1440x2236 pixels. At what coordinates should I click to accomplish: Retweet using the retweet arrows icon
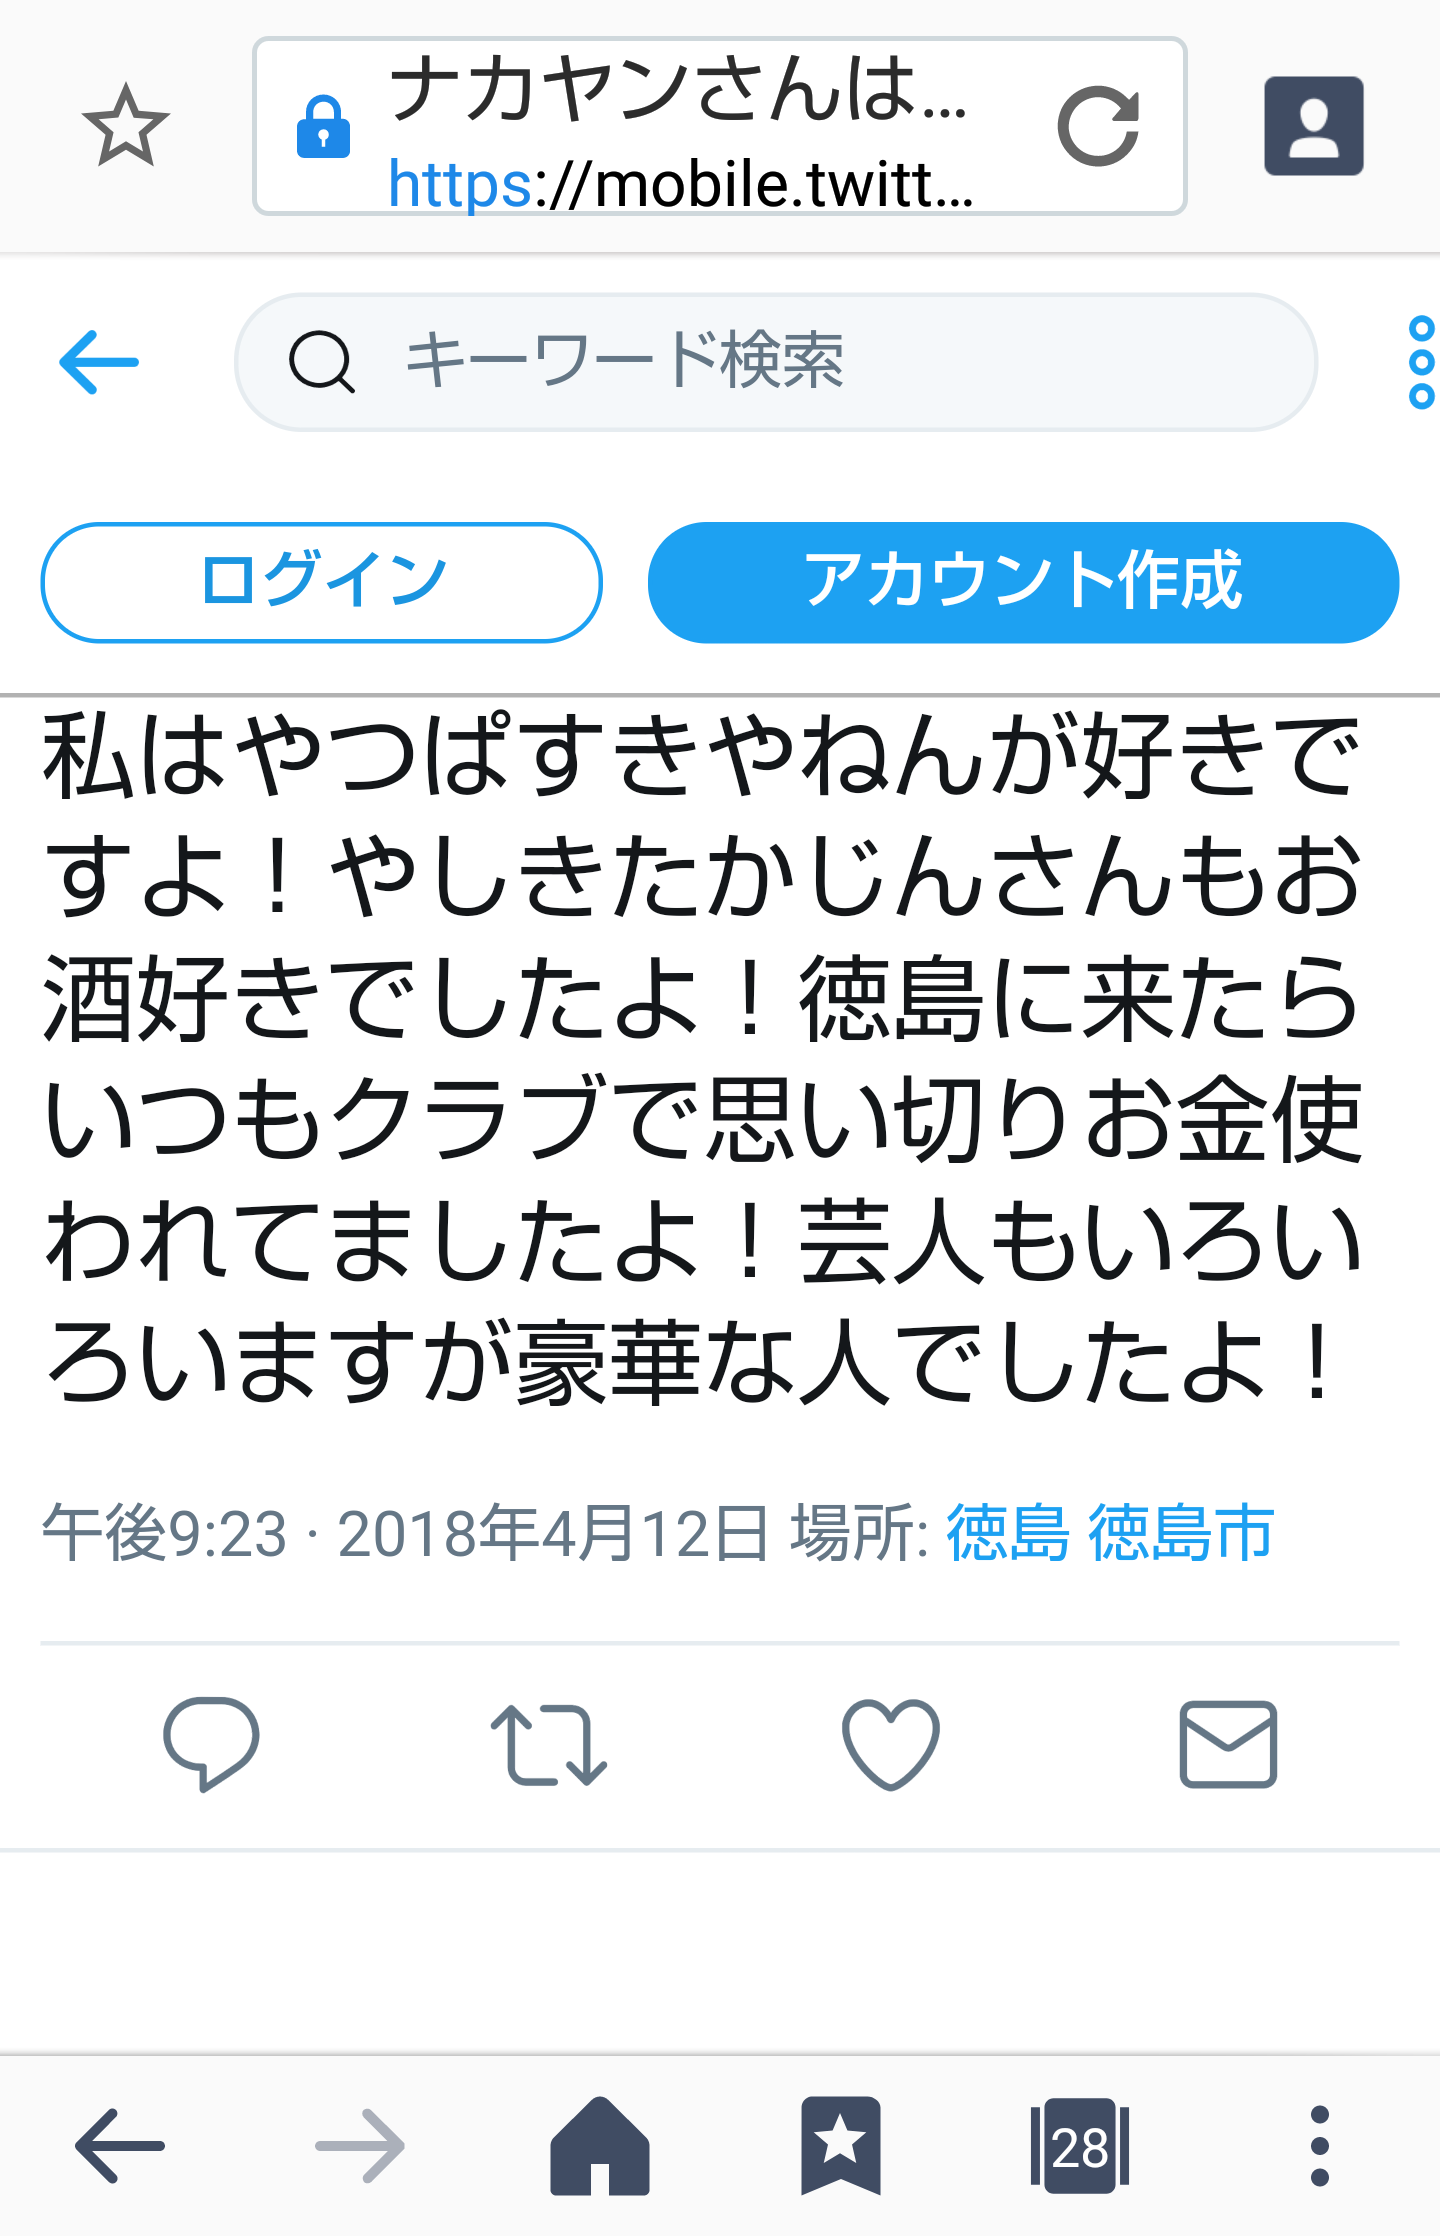point(549,1745)
